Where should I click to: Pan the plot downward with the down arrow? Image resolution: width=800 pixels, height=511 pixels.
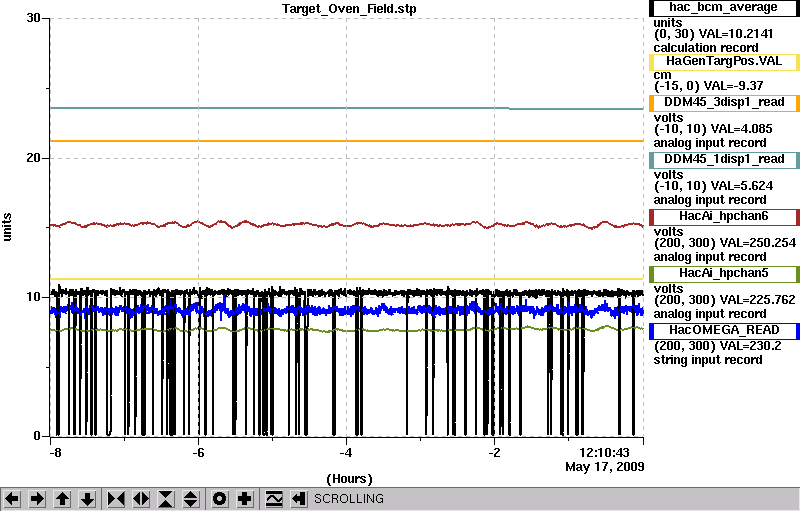(x=88, y=498)
